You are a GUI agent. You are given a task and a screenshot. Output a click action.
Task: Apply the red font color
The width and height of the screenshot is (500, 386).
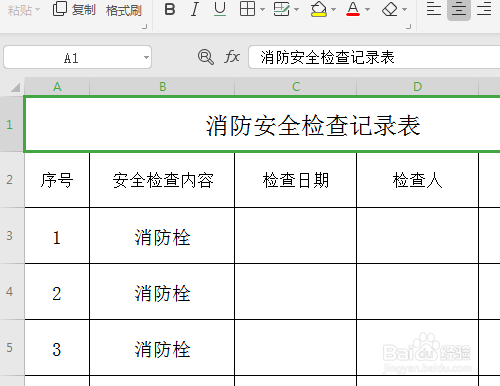click(353, 9)
